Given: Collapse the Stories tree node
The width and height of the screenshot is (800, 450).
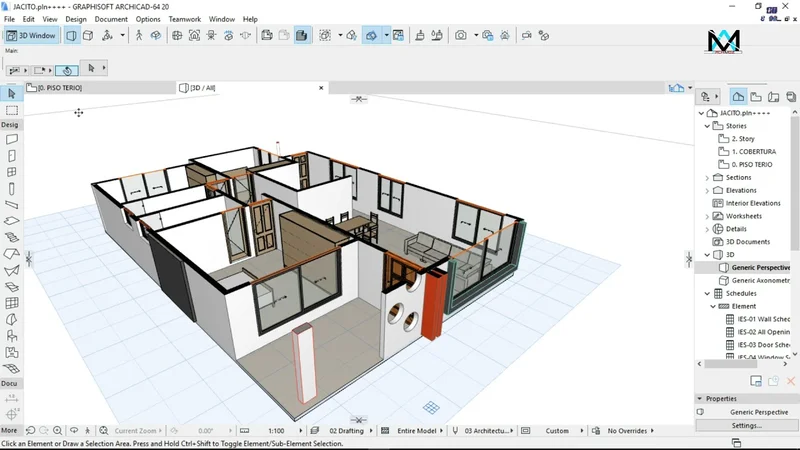Looking at the screenshot, I should click(707, 126).
